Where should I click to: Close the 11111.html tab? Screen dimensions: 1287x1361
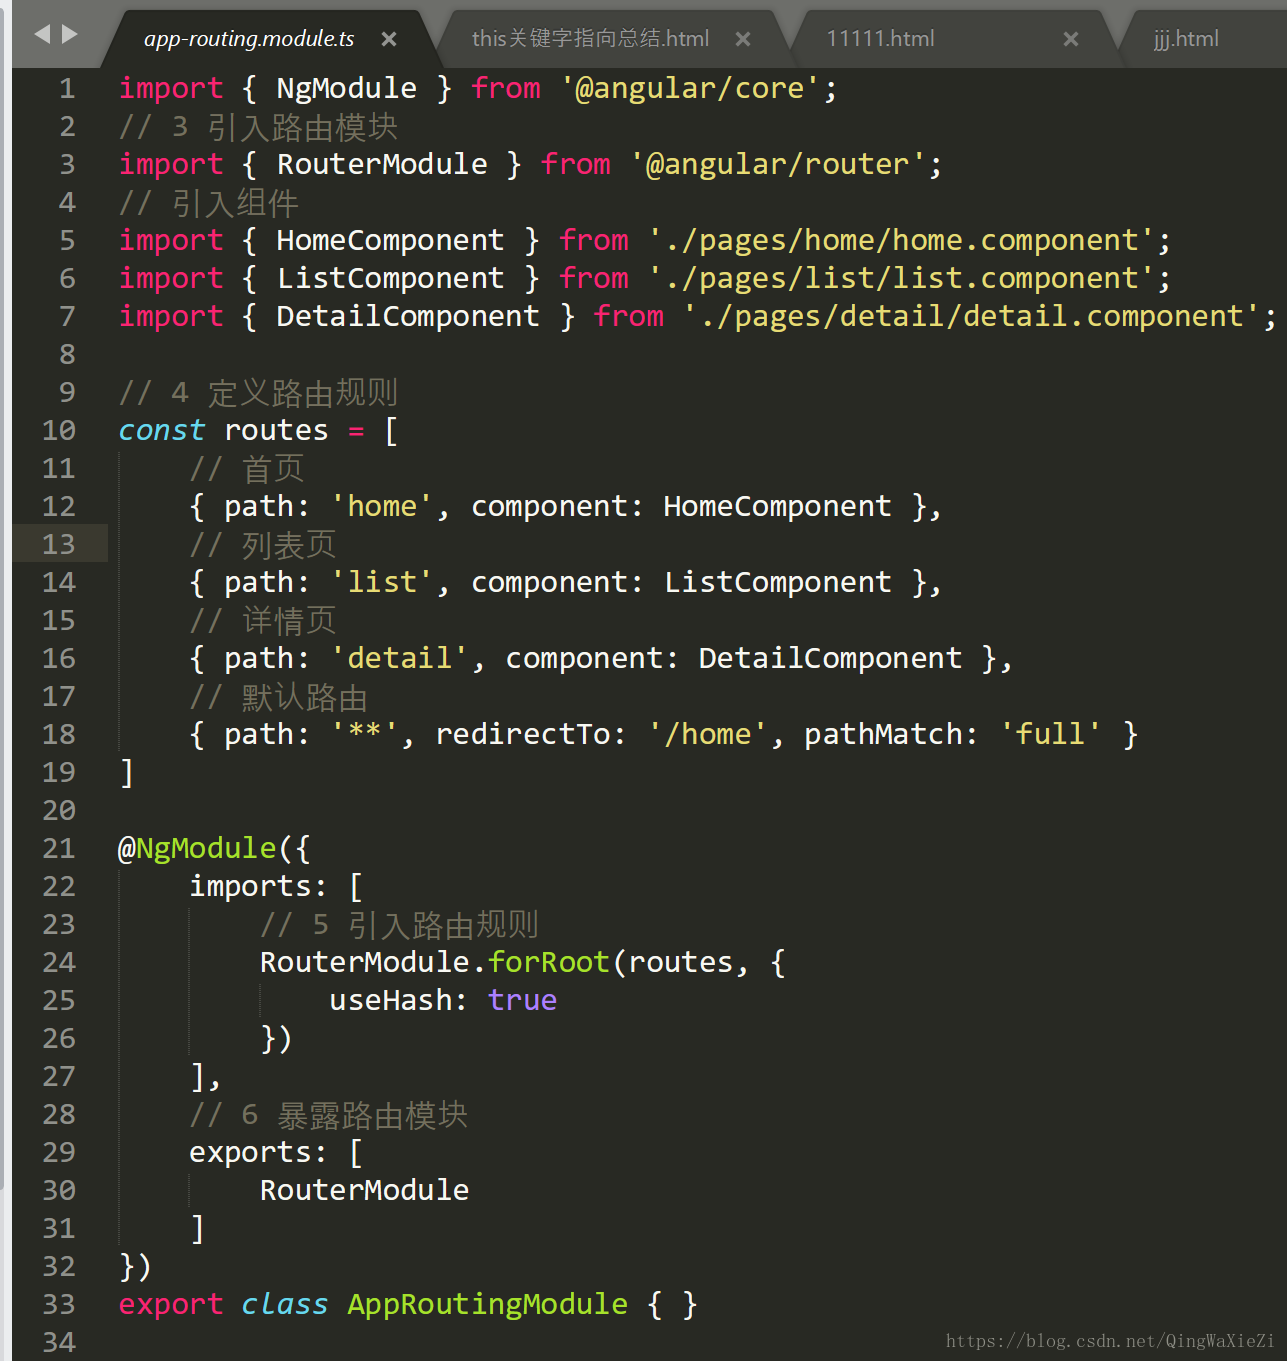coord(1071,39)
